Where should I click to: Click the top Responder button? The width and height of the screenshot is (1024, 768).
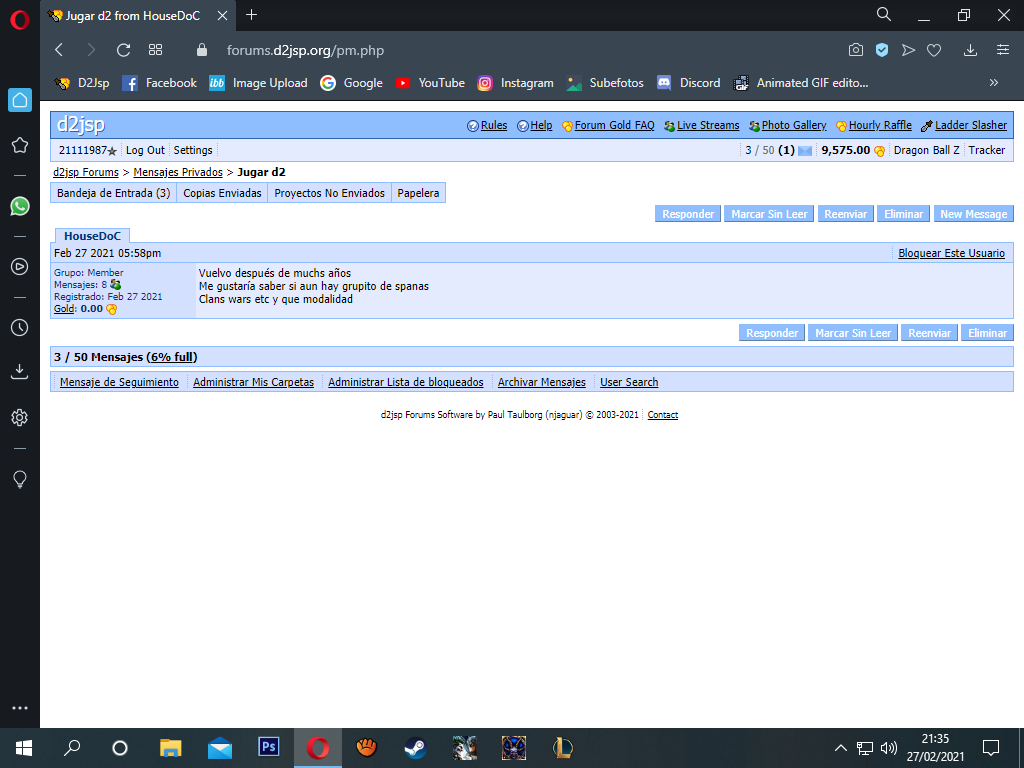[x=688, y=214]
